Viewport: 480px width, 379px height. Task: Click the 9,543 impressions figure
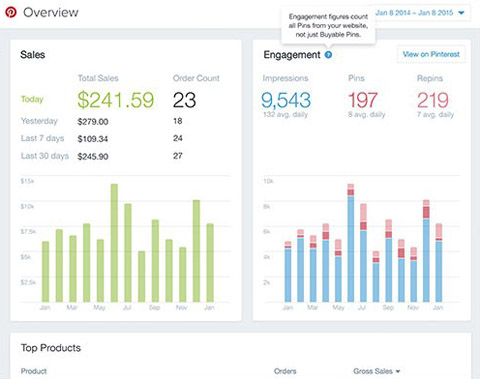(x=286, y=100)
